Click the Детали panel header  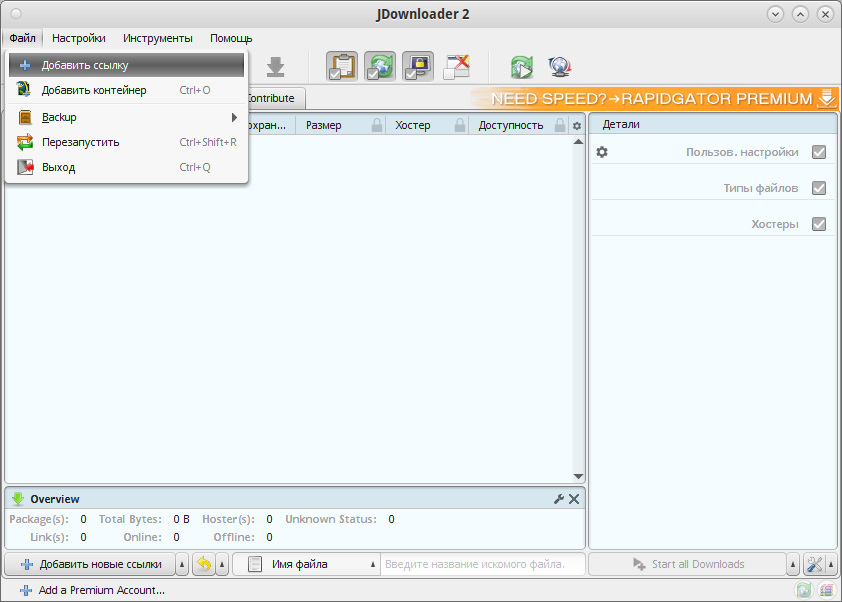tap(713, 124)
